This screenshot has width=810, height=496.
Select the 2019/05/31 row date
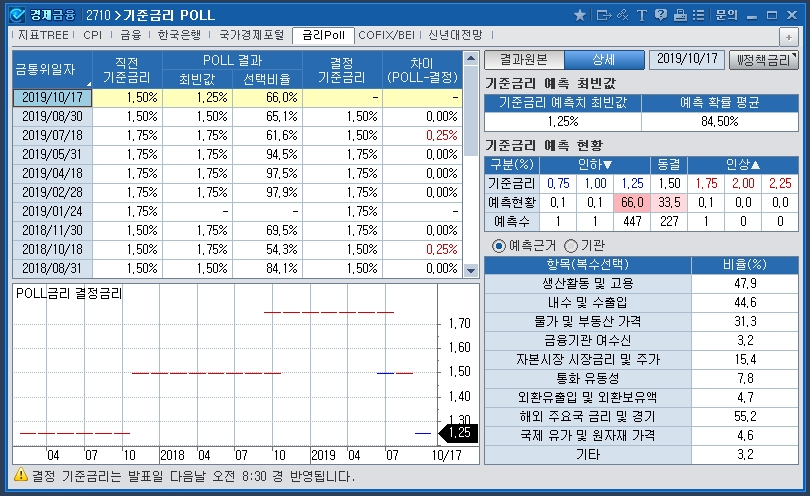click(x=52, y=154)
